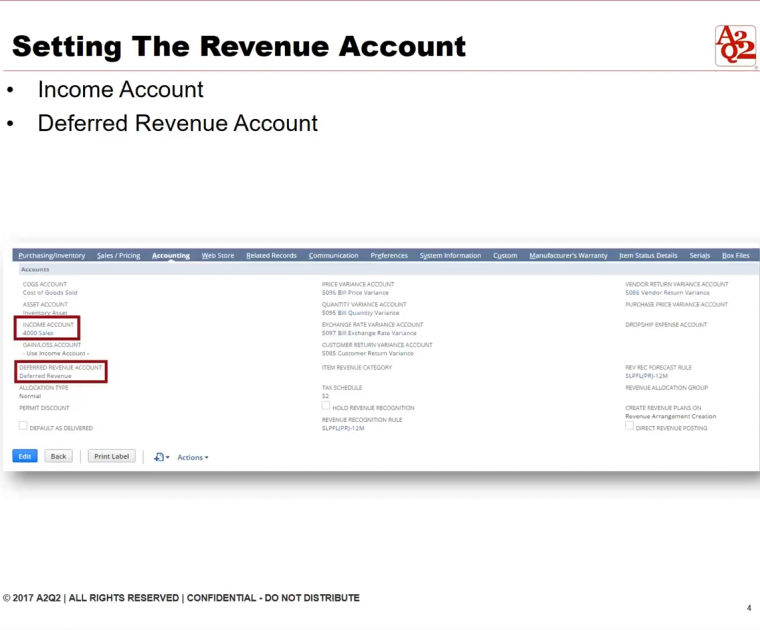Click the A2Q2 logo
Screen dimensions: 760x630
735,45
